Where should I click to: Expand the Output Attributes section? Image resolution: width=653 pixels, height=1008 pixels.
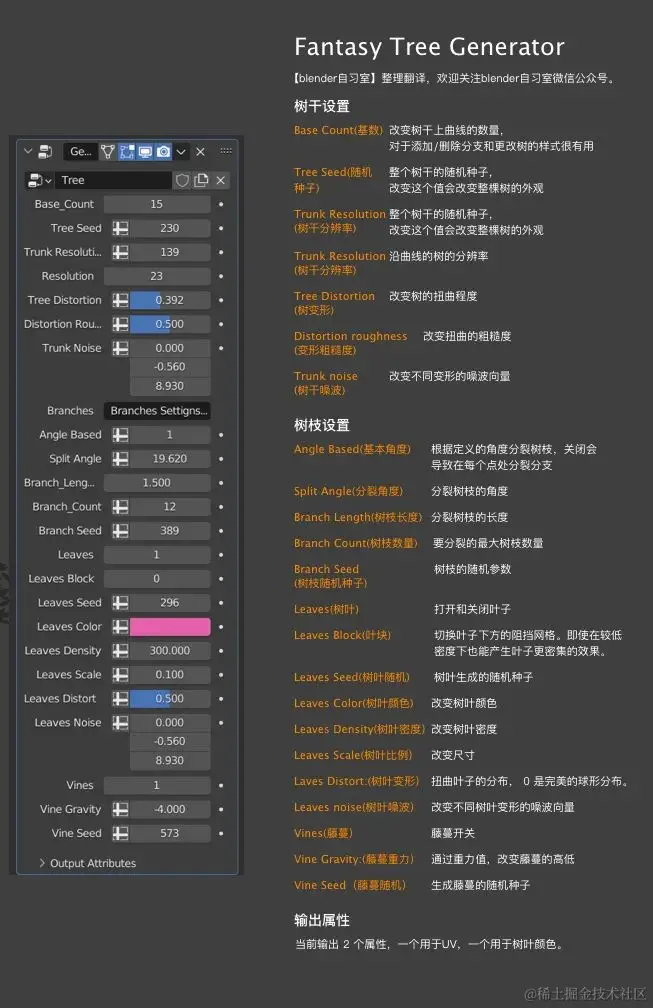[x=87, y=863]
